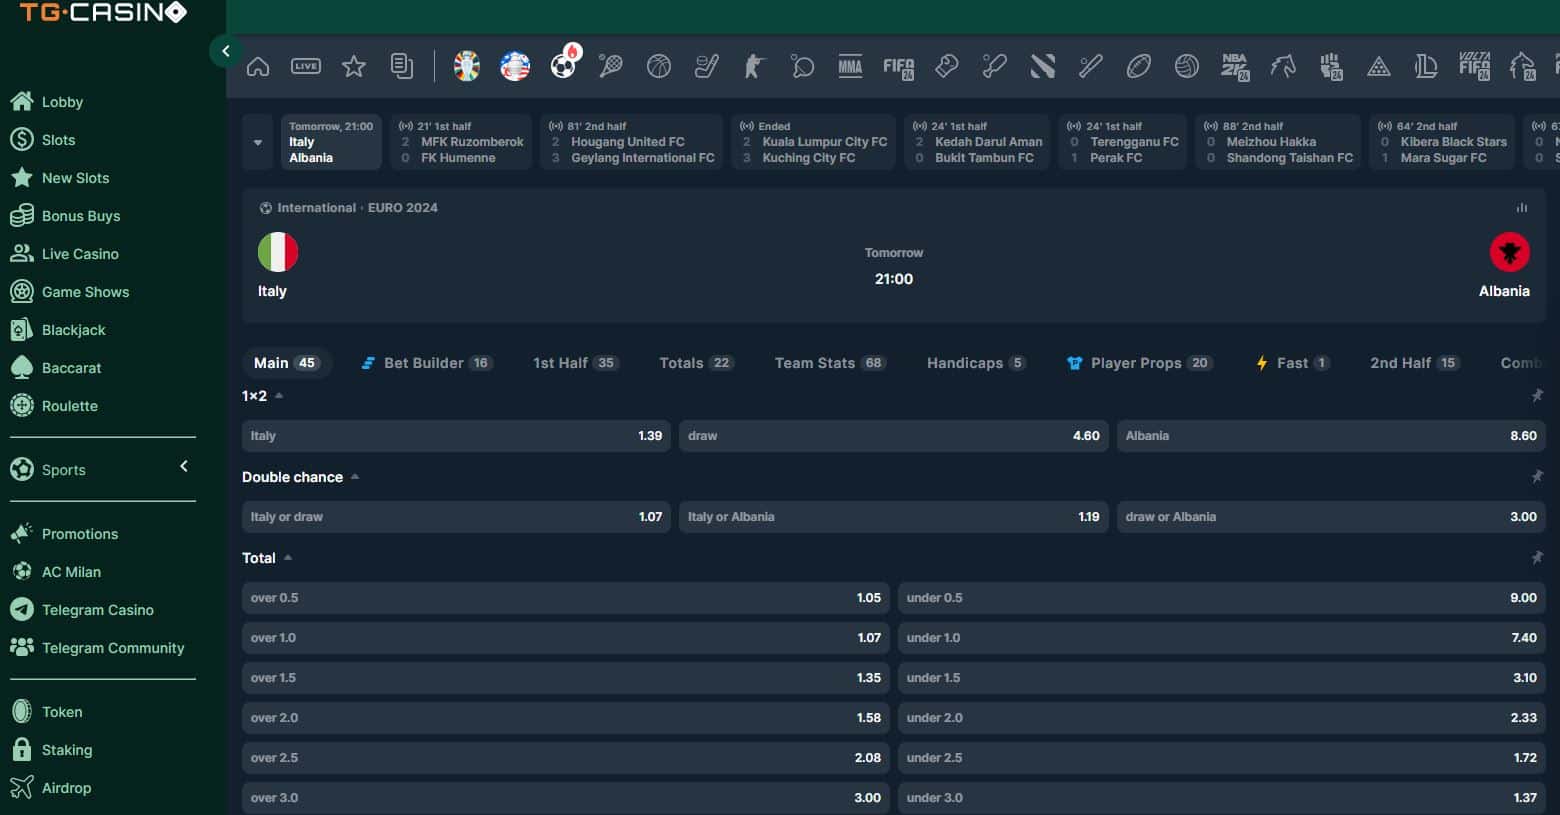Select the NBA 2K24 icon
The height and width of the screenshot is (815, 1560).
(x=1236, y=67)
